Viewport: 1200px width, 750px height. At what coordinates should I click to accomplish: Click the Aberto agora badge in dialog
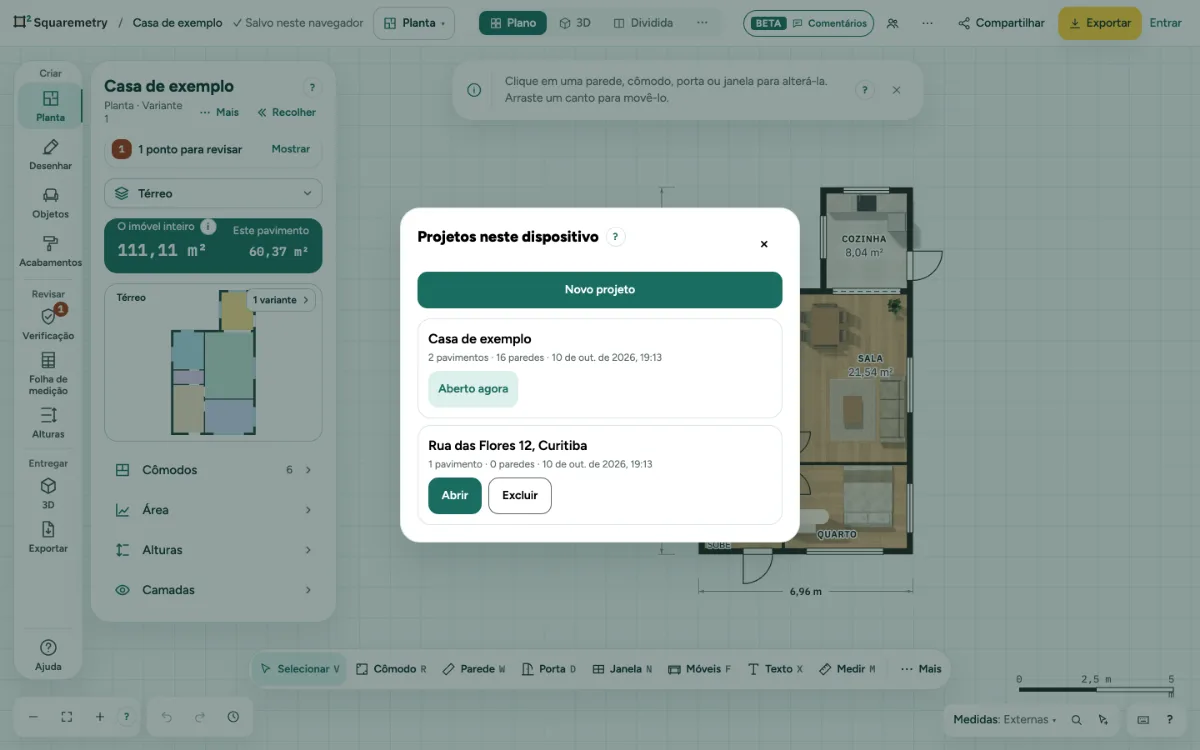click(473, 389)
